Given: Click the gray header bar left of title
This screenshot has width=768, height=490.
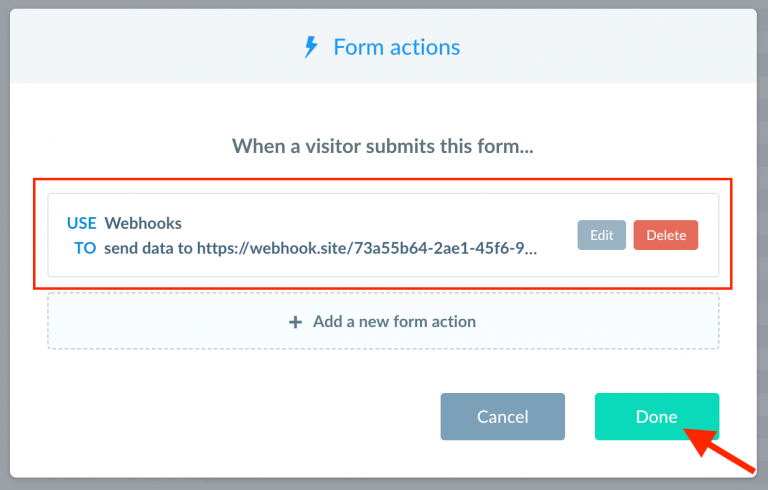Looking at the screenshot, I should [x=150, y=47].
